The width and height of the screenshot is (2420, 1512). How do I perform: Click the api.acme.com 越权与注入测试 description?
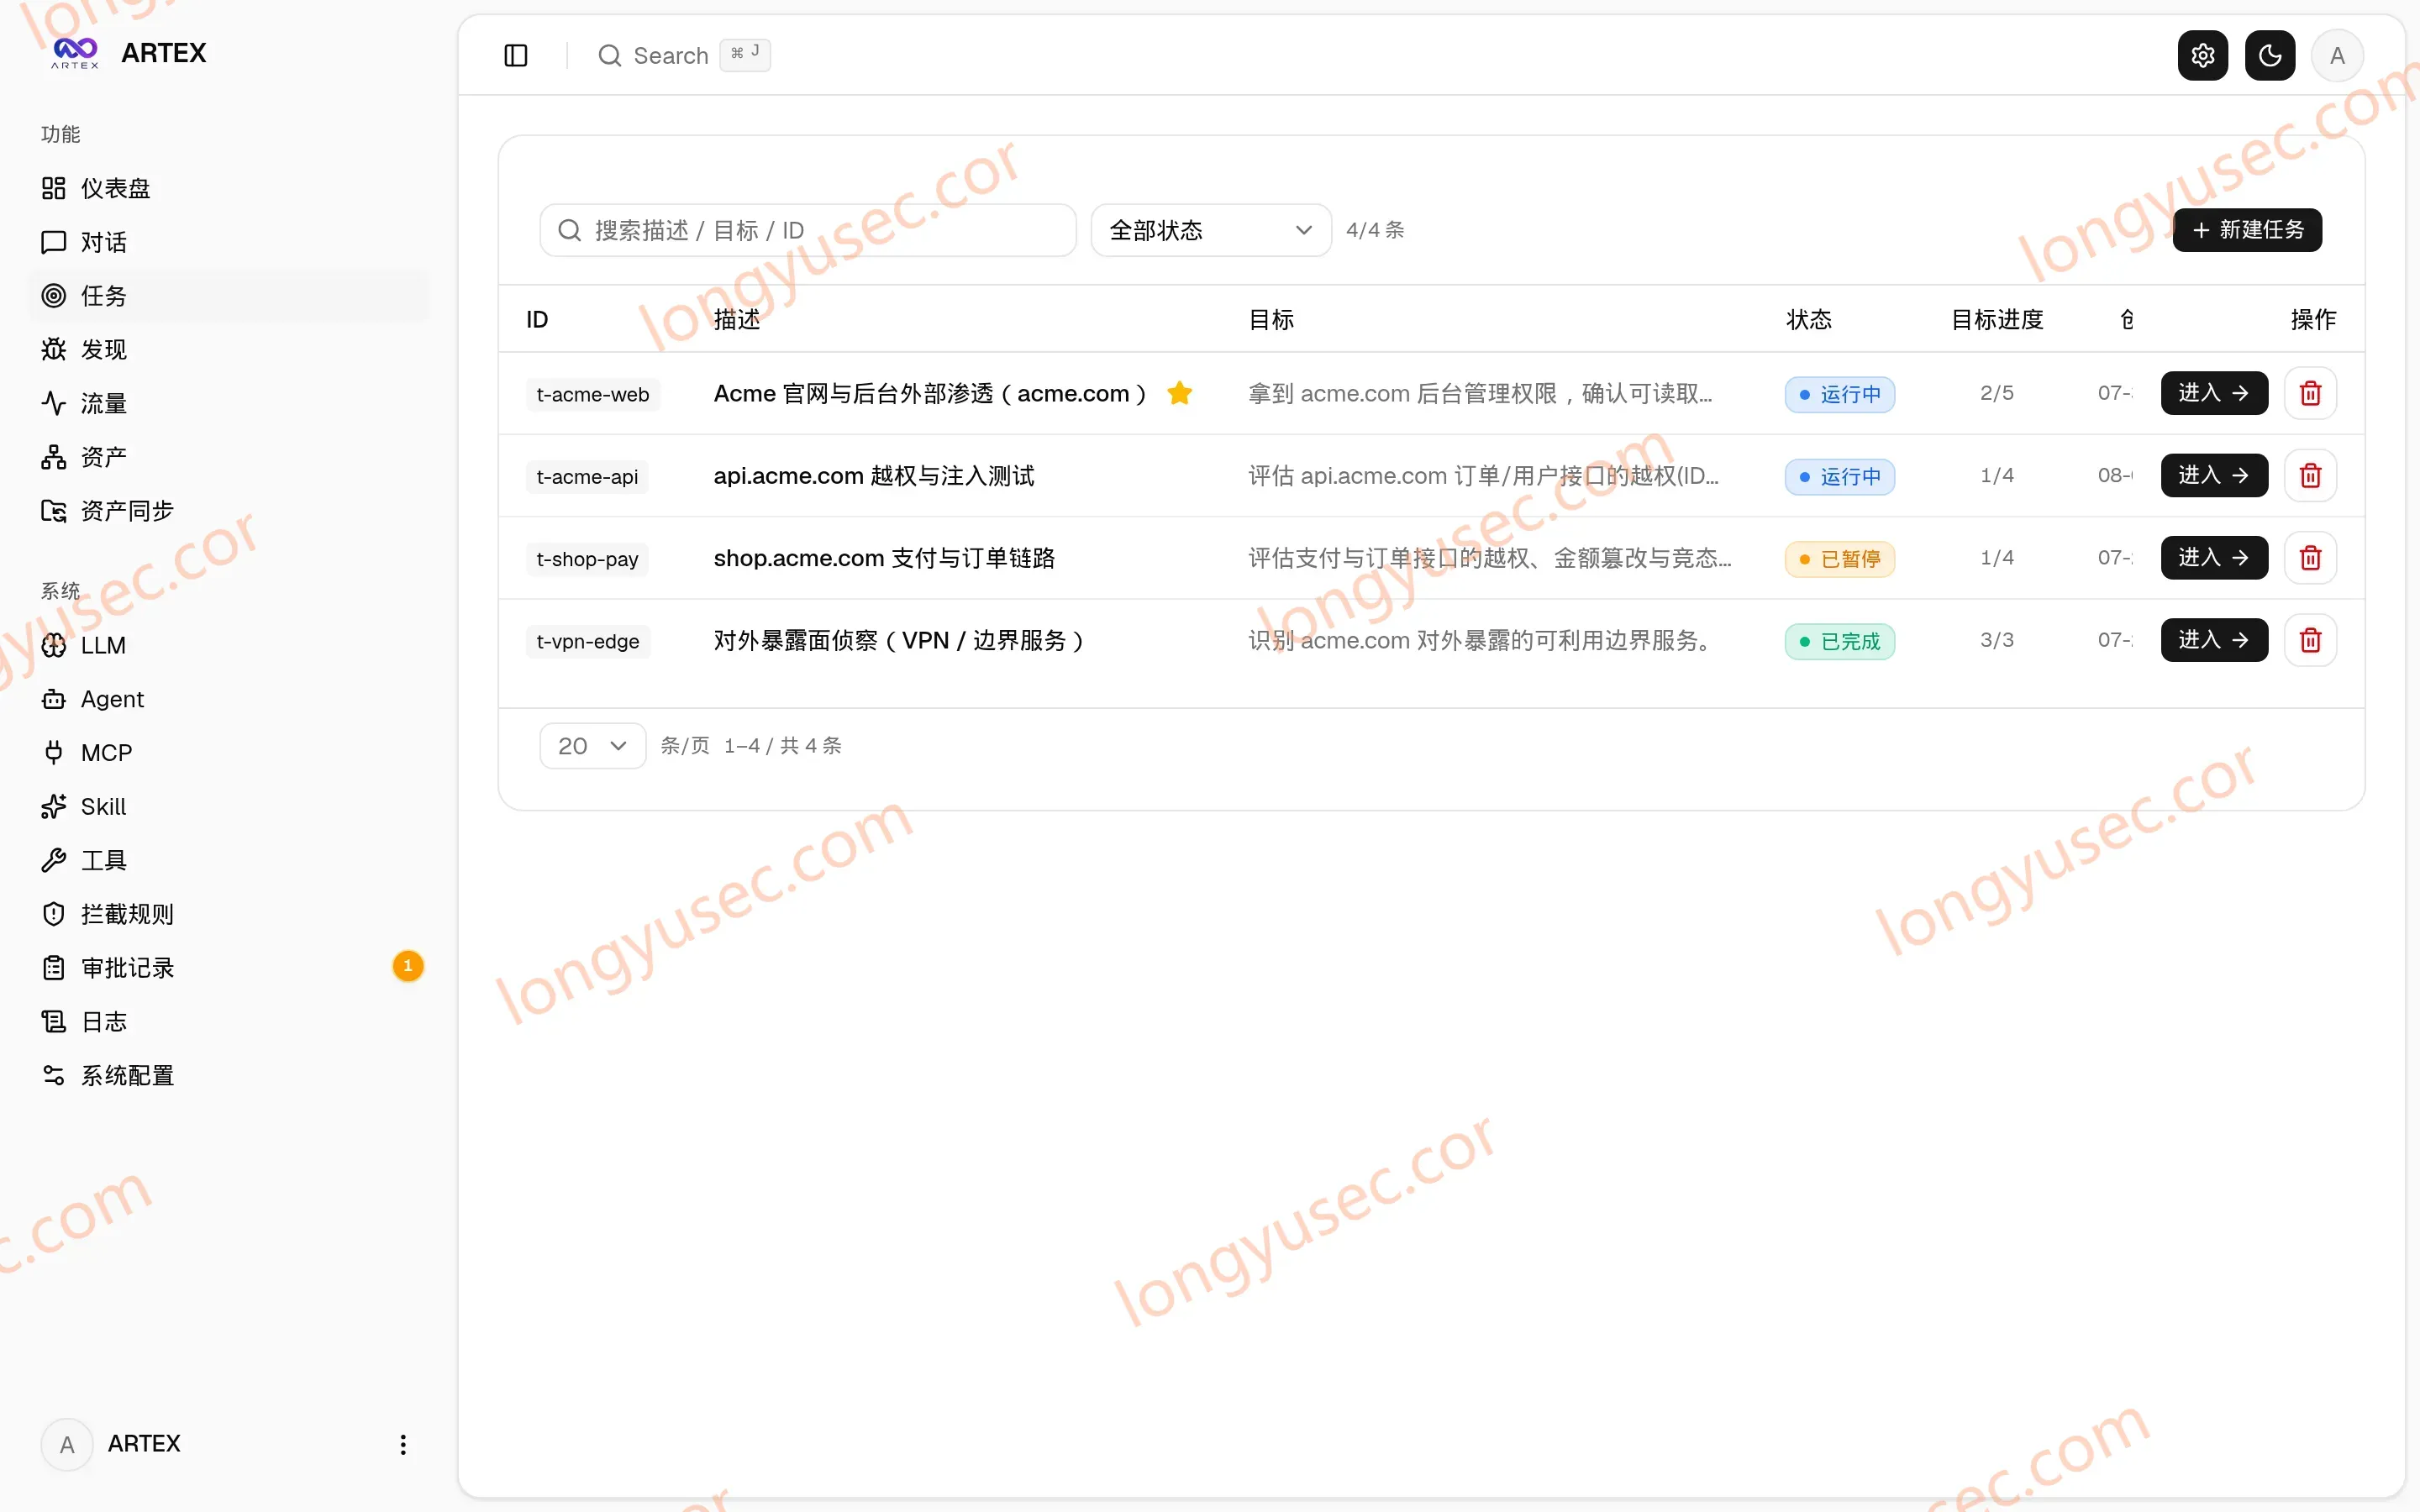point(874,476)
